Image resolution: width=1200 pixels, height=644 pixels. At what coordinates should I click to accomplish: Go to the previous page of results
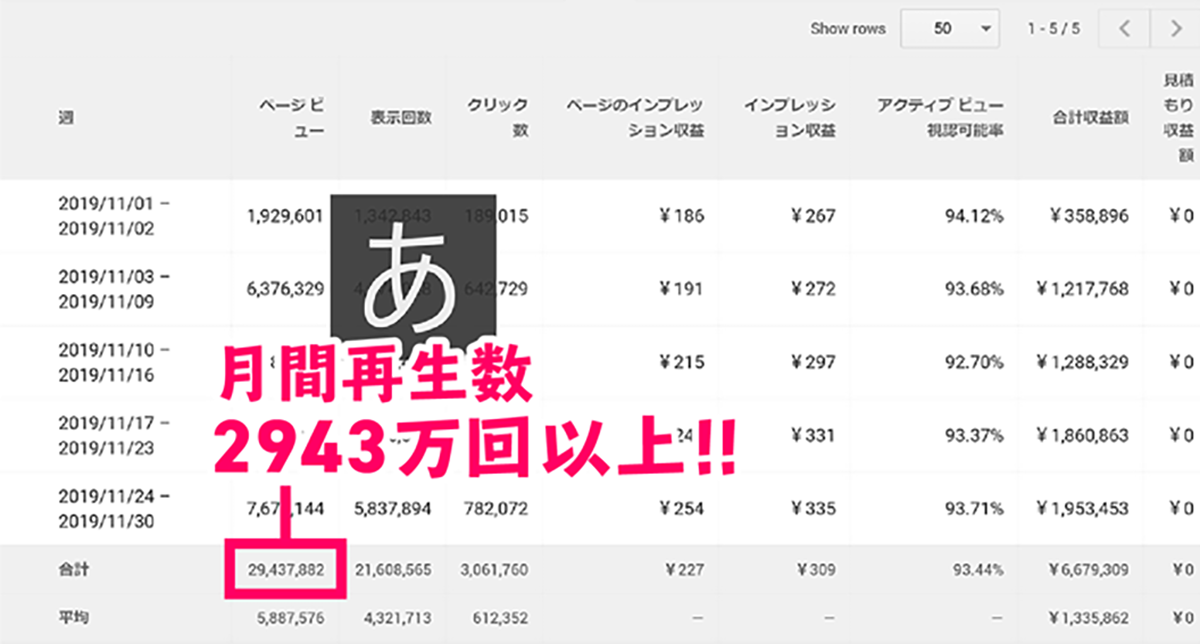tap(1125, 29)
